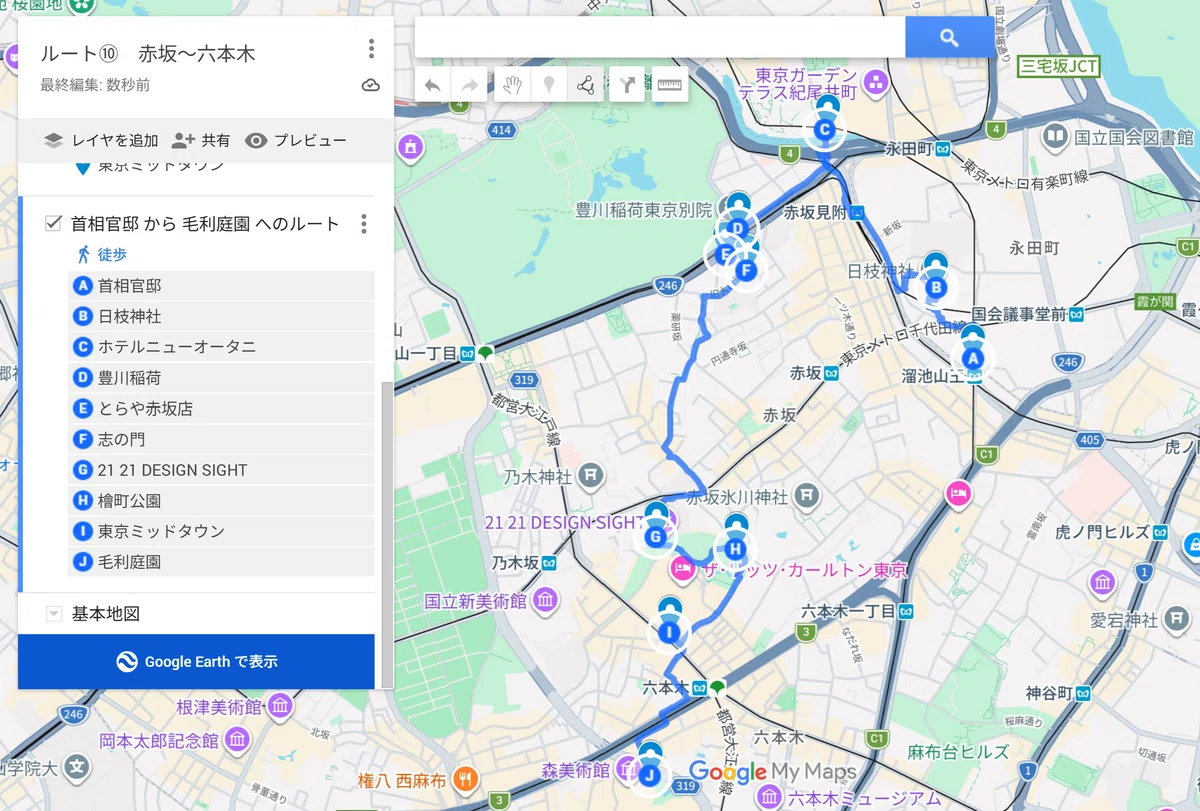1200x811 pixels.
Task: Select the add directions tool
Action: point(627,85)
